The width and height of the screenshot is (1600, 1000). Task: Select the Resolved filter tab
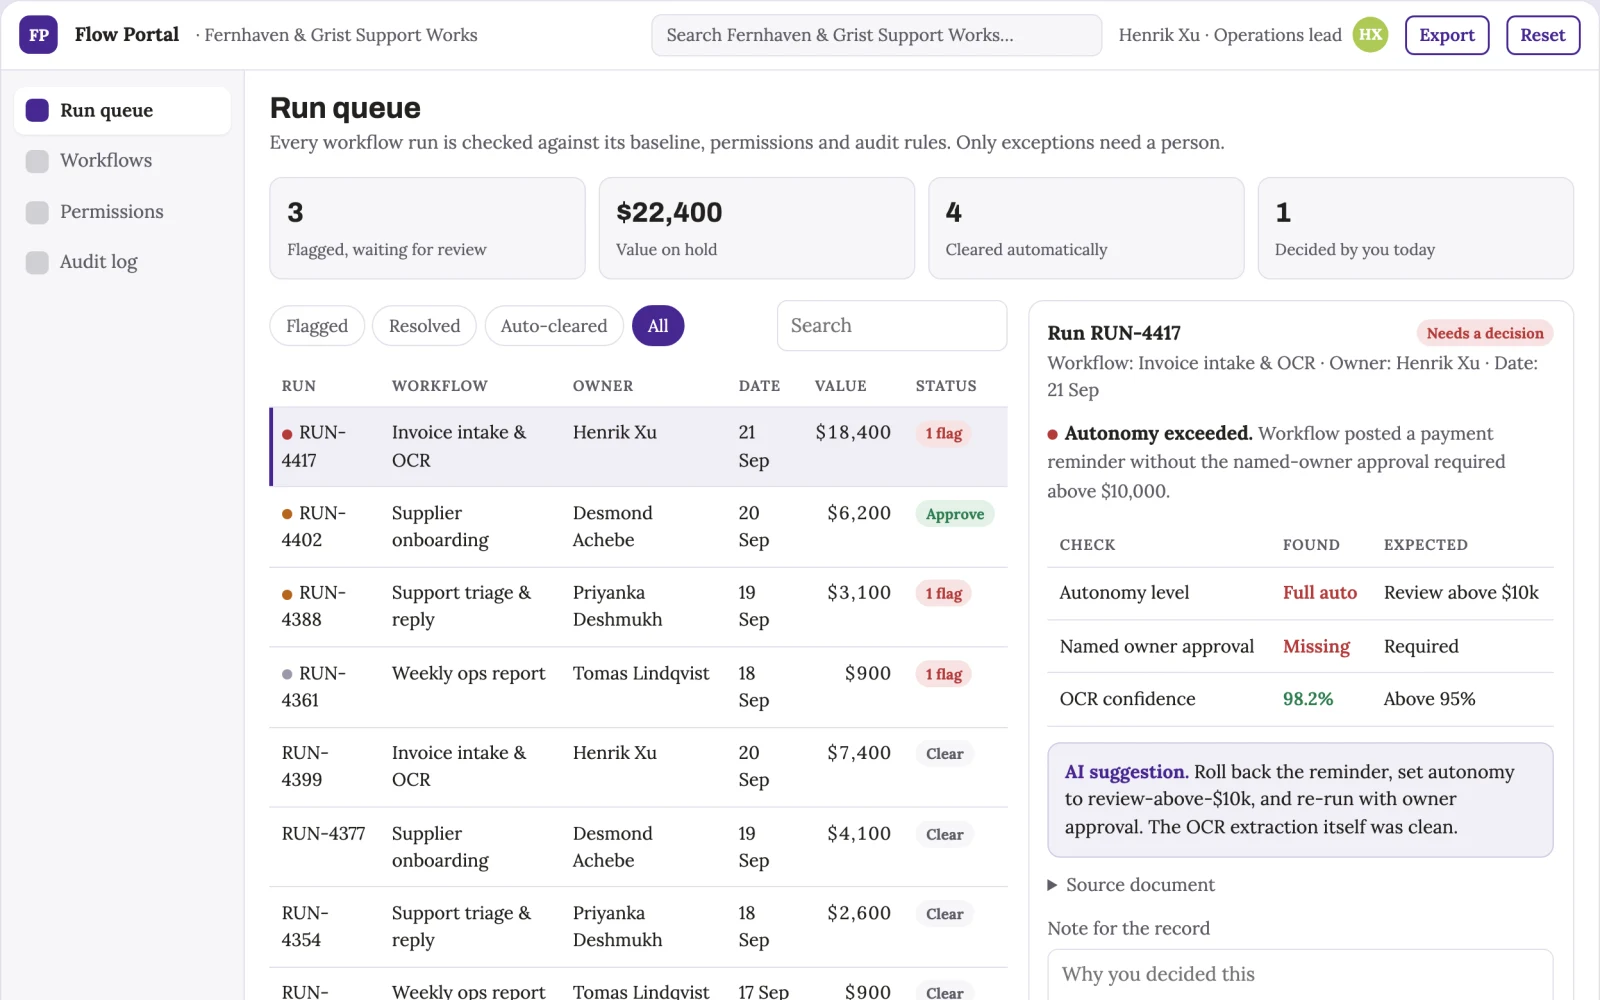coord(424,326)
